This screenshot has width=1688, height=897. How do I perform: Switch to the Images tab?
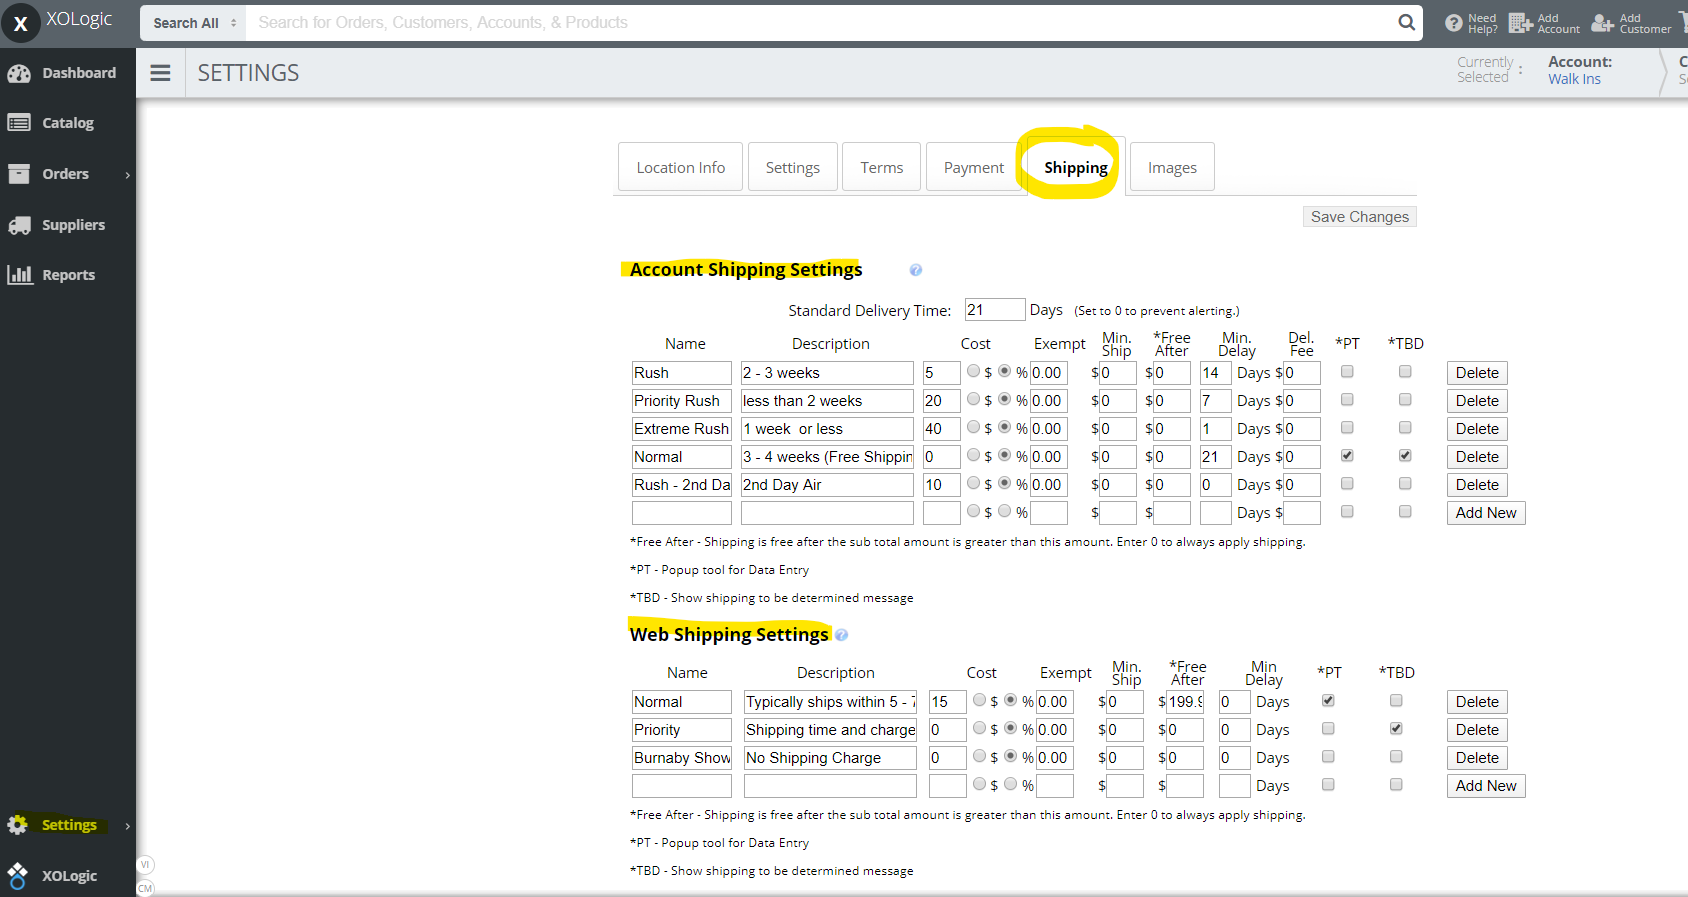pos(1172,167)
